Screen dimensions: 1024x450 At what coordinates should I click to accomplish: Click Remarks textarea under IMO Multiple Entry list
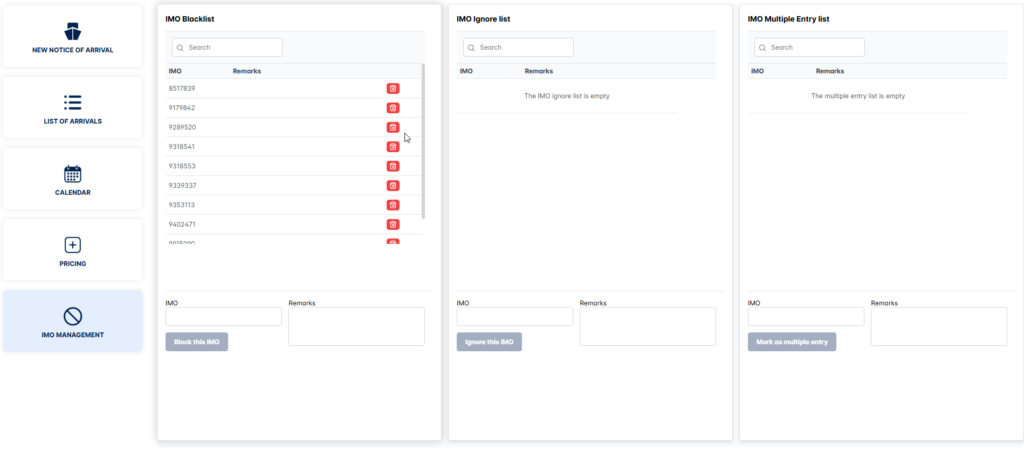938,326
